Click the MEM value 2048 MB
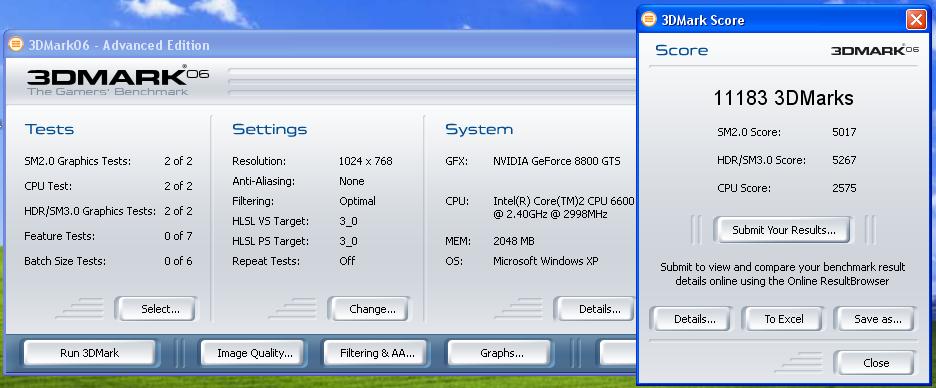 pyautogui.click(x=513, y=241)
